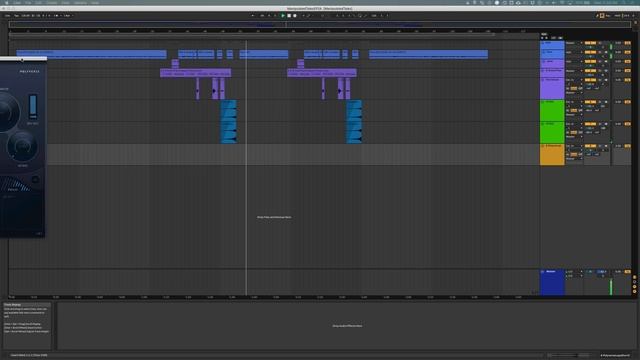Viewport: 640px width, 360px height.
Task: Select the first green track header
Action: click(552, 110)
